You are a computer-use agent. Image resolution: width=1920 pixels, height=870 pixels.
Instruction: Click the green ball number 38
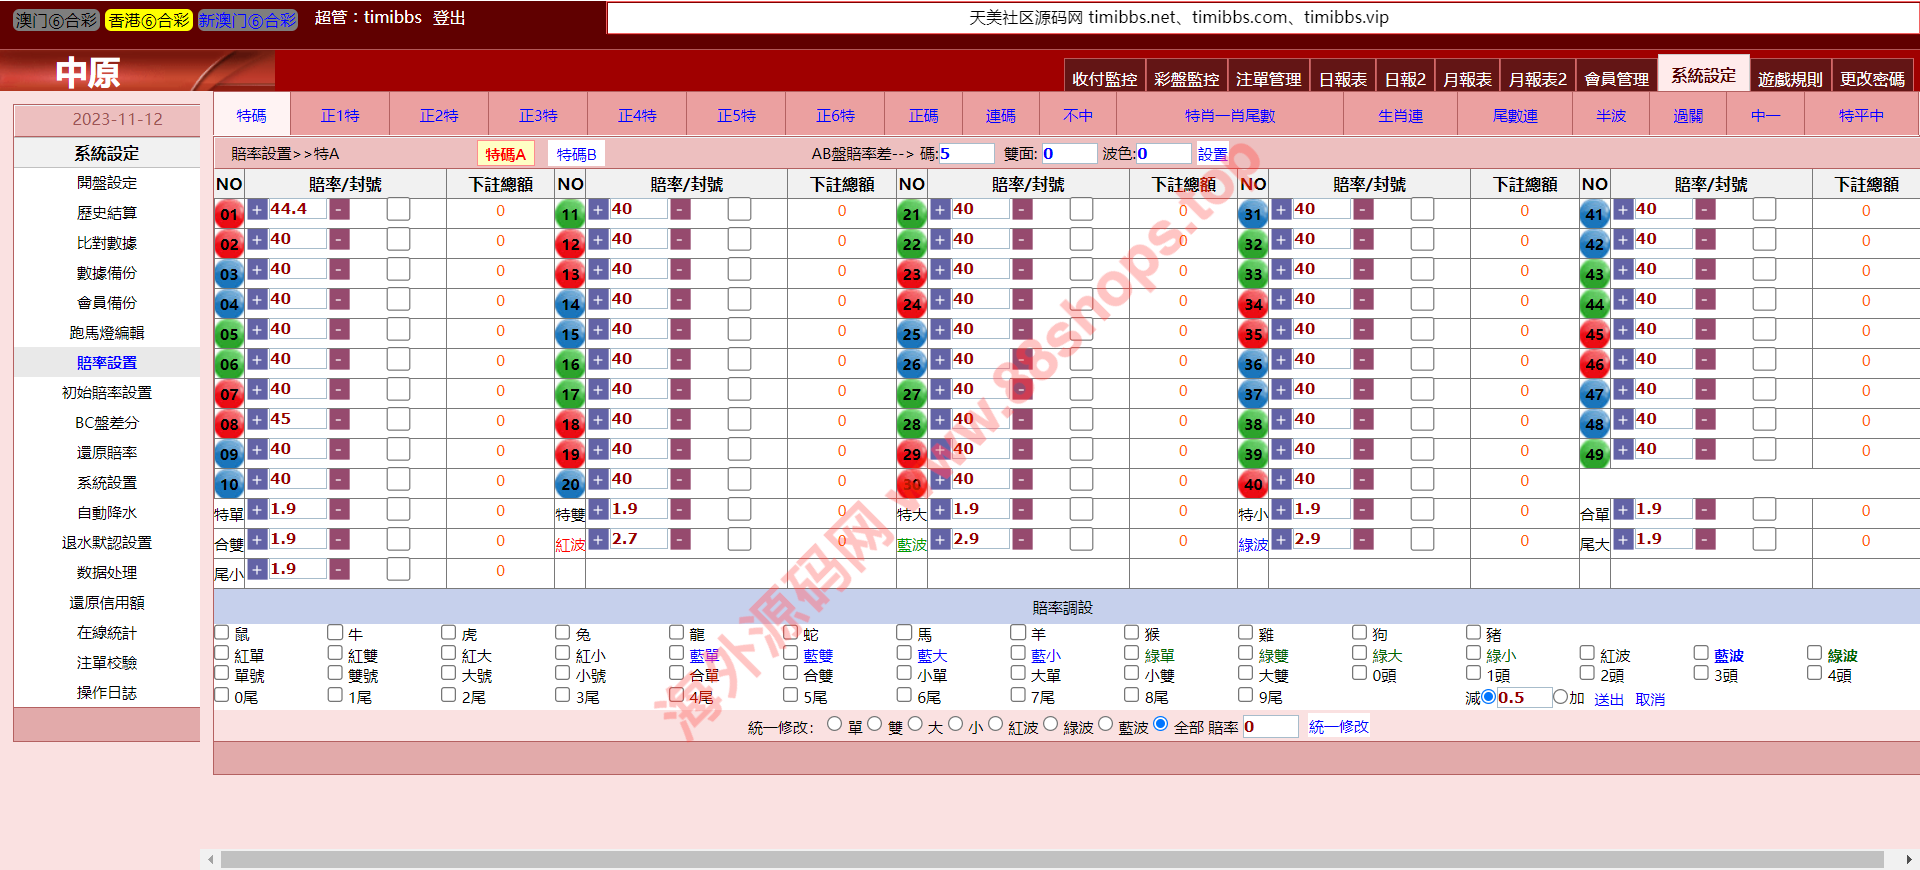pos(1253,423)
